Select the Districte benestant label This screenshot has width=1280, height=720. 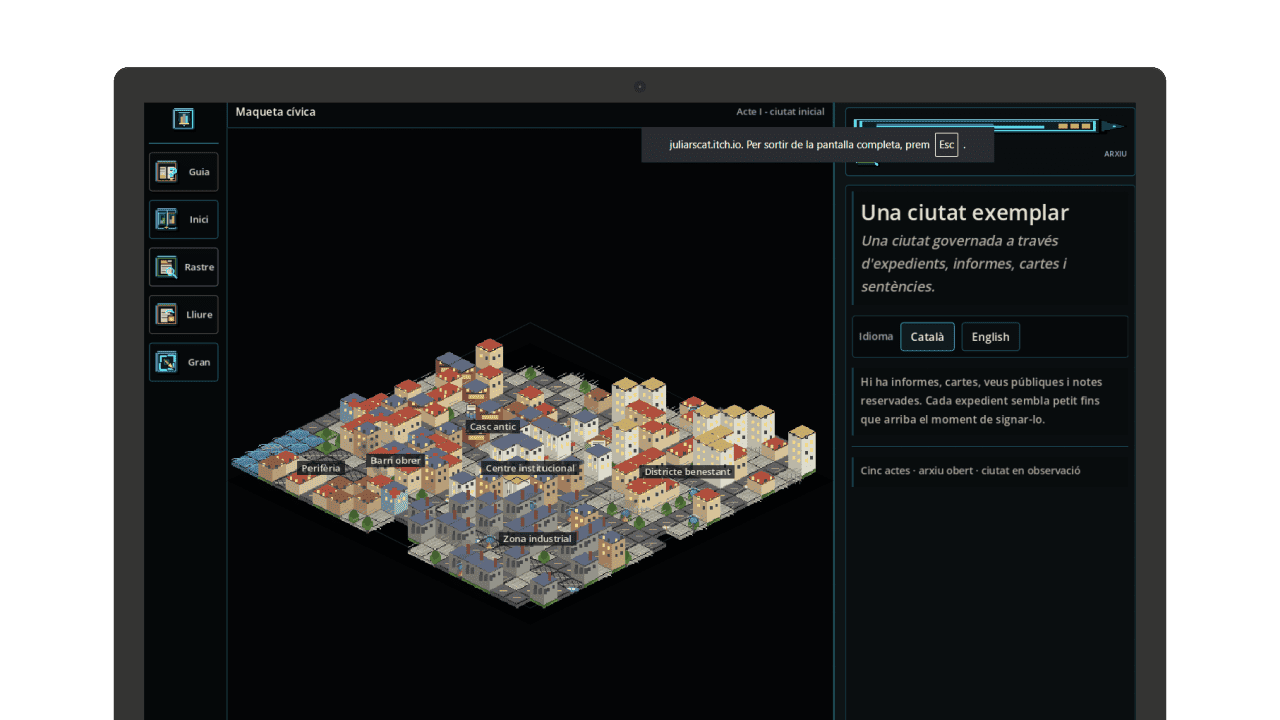point(687,472)
